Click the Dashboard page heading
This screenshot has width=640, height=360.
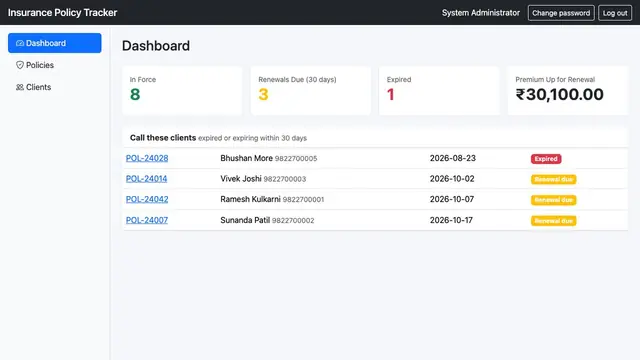pyautogui.click(x=156, y=46)
